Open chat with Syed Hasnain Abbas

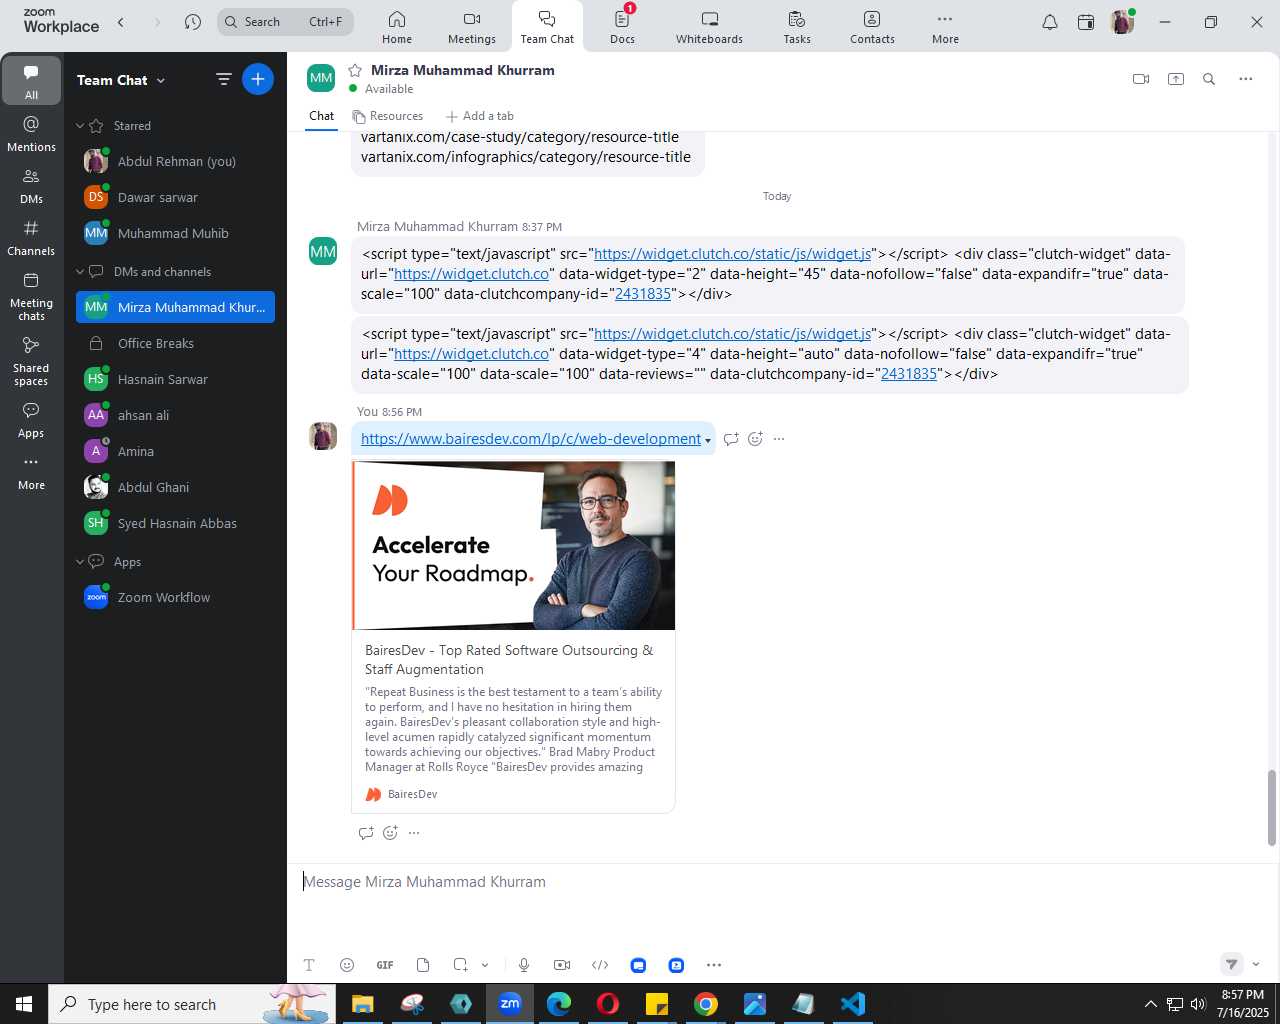tap(175, 523)
